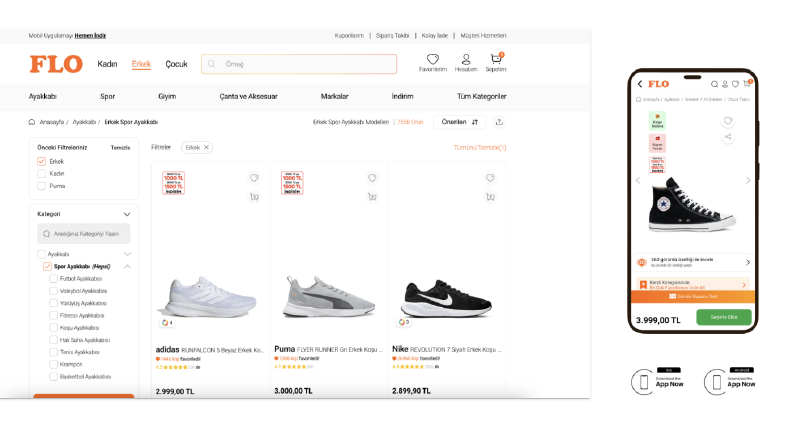Screen dimensions: 793x446
Task: Open the Markalar navigation category
Action: click(x=334, y=96)
